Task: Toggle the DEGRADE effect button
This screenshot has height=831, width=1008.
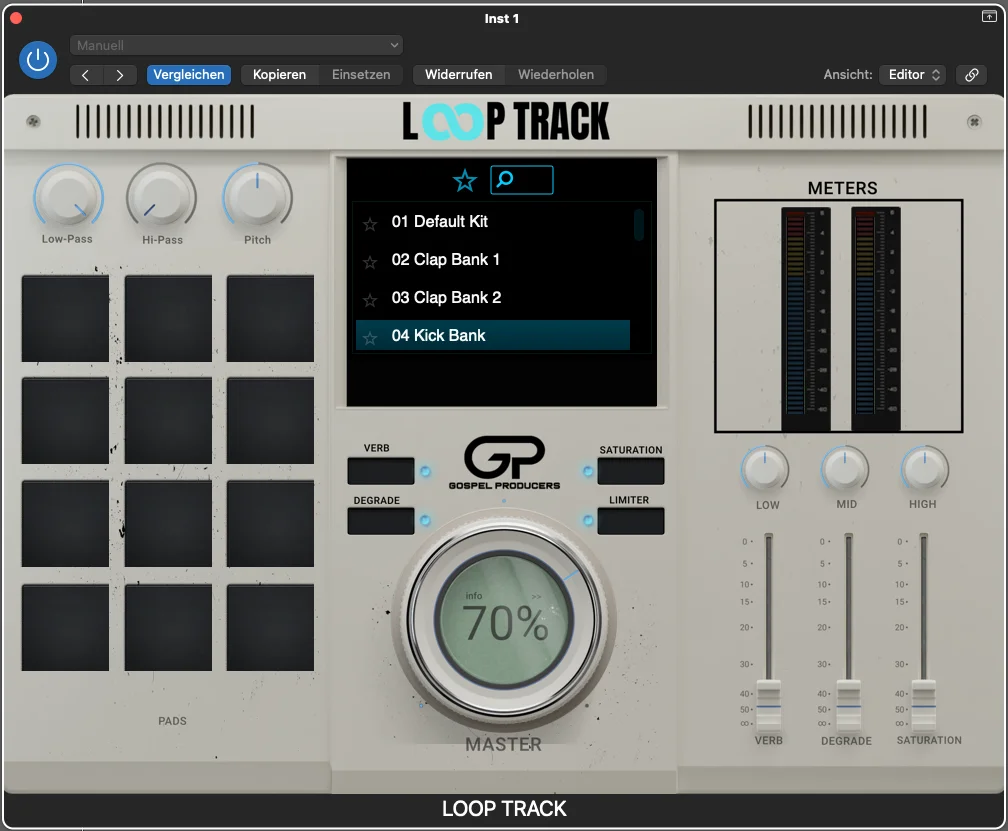Action: [x=381, y=521]
